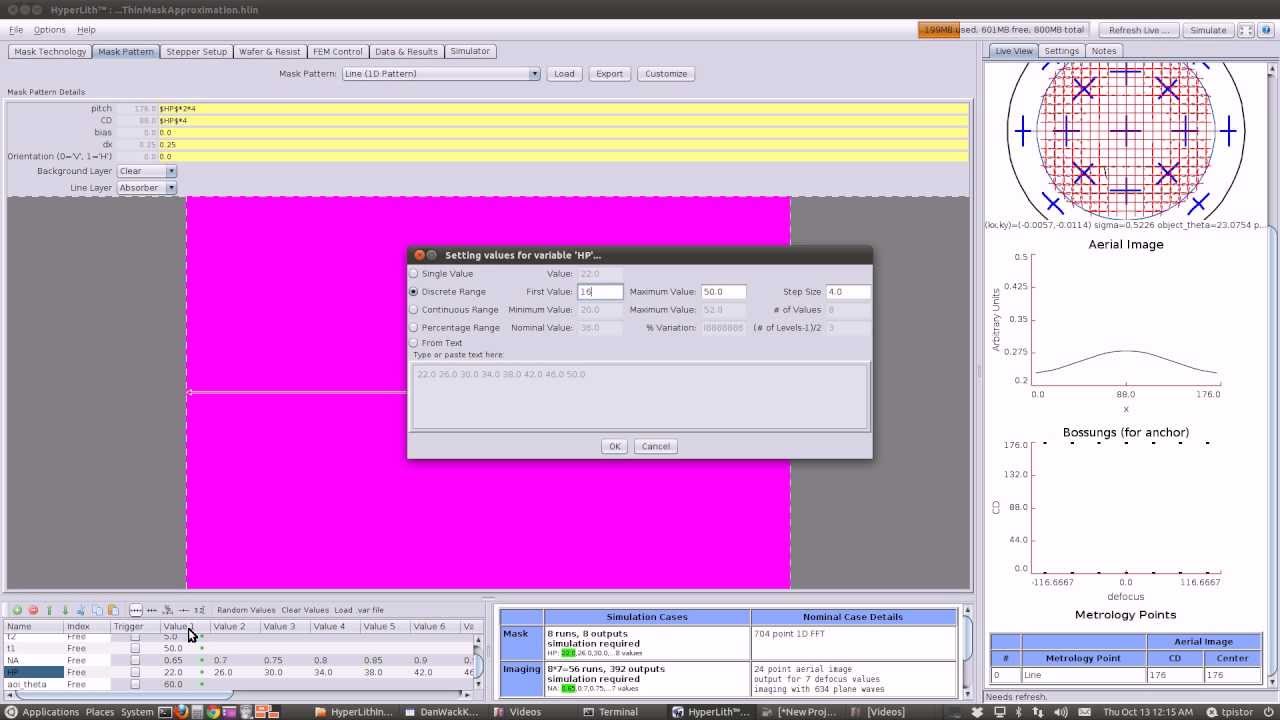Toggle Trigger checkbox for NA row
1280x720 pixels.
tap(135, 660)
